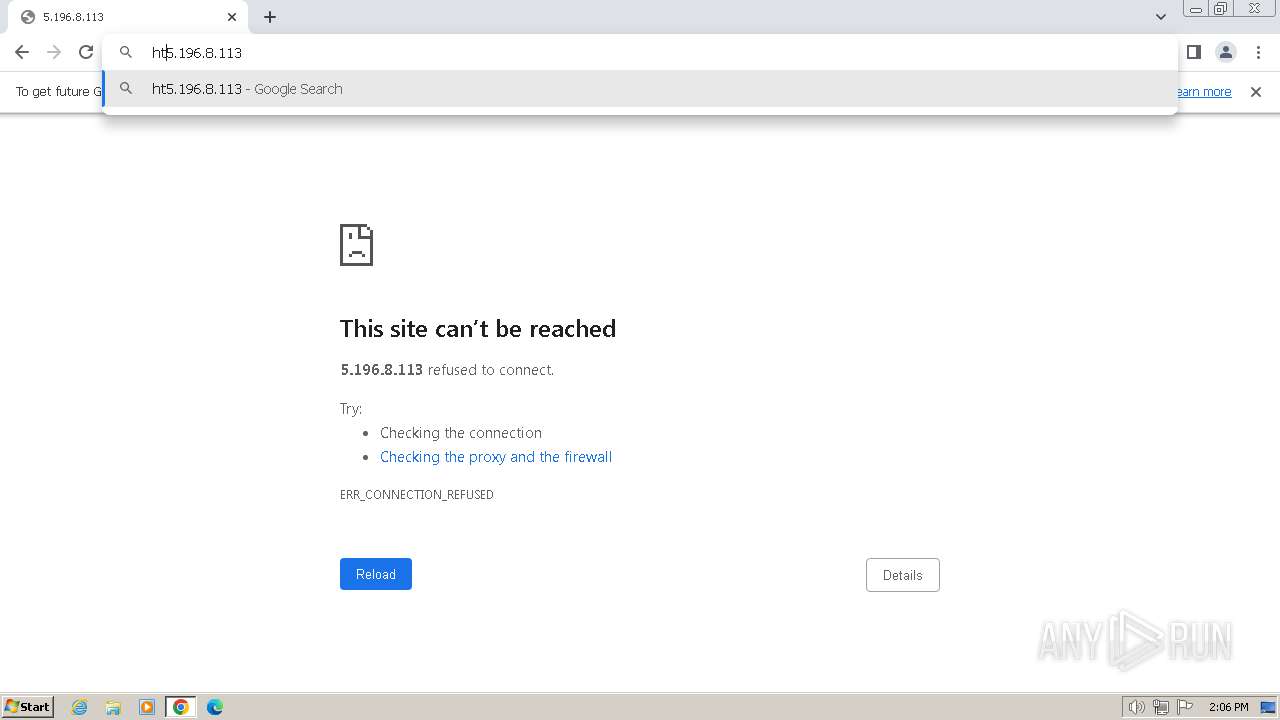
Task: Click the Chrome taskbar icon
Action: pyautogui.click(x=181, y=707)
